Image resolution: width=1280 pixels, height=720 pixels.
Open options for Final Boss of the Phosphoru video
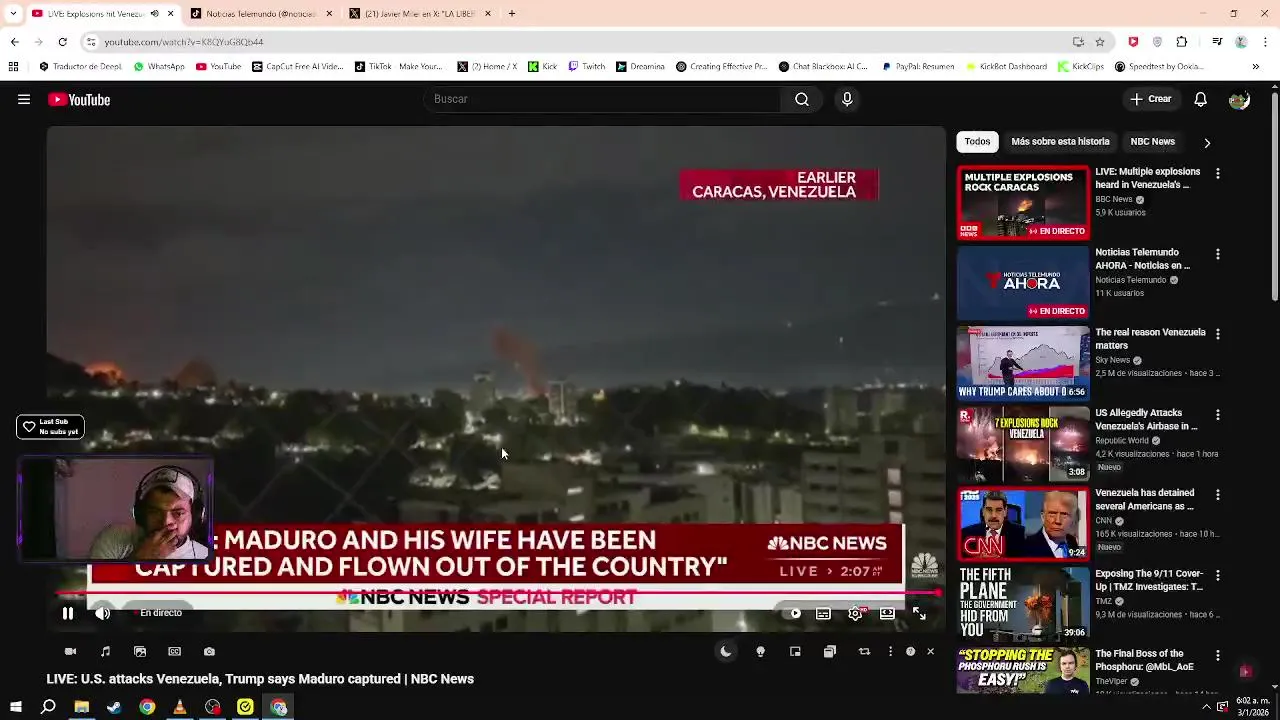coord(1217,655)
